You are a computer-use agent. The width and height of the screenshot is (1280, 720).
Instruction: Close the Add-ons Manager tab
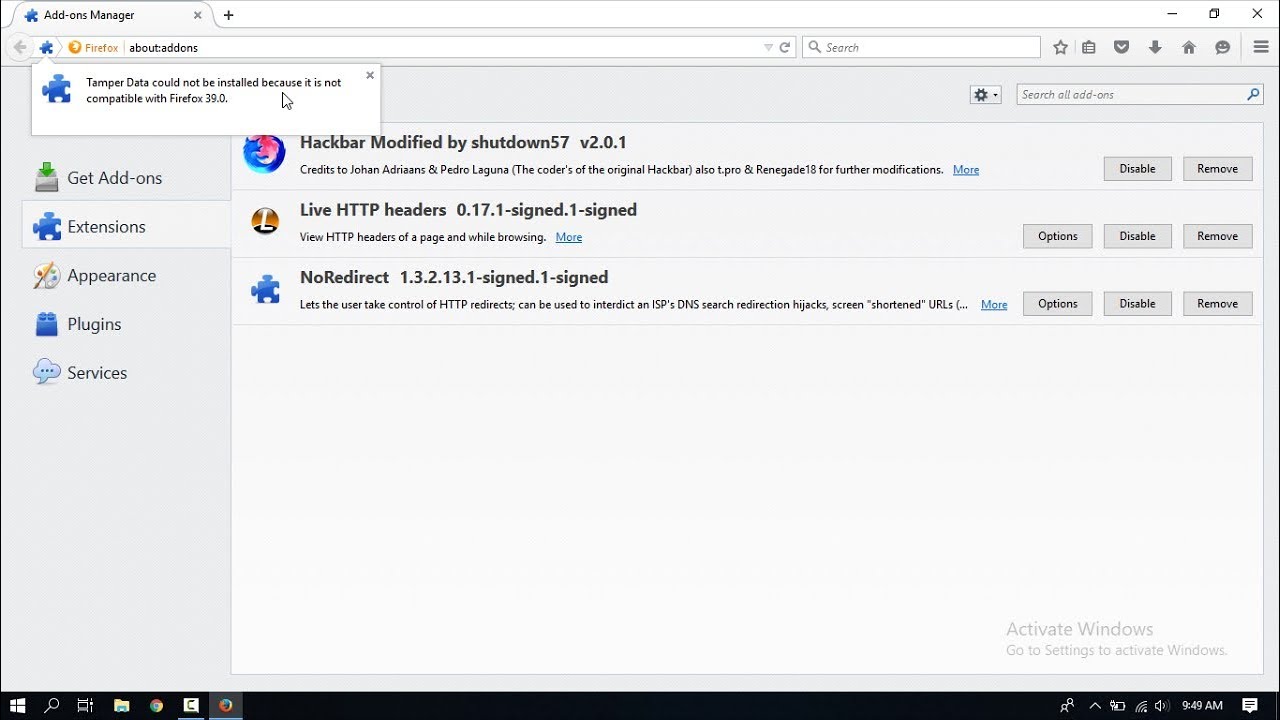[197, 15]
